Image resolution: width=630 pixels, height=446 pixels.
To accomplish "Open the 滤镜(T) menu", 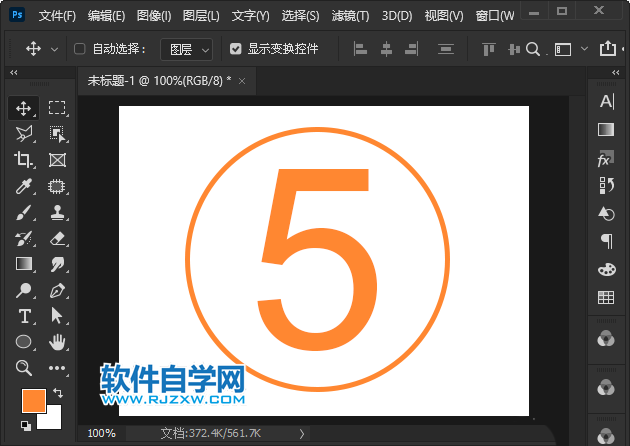I will pos(350,16).
